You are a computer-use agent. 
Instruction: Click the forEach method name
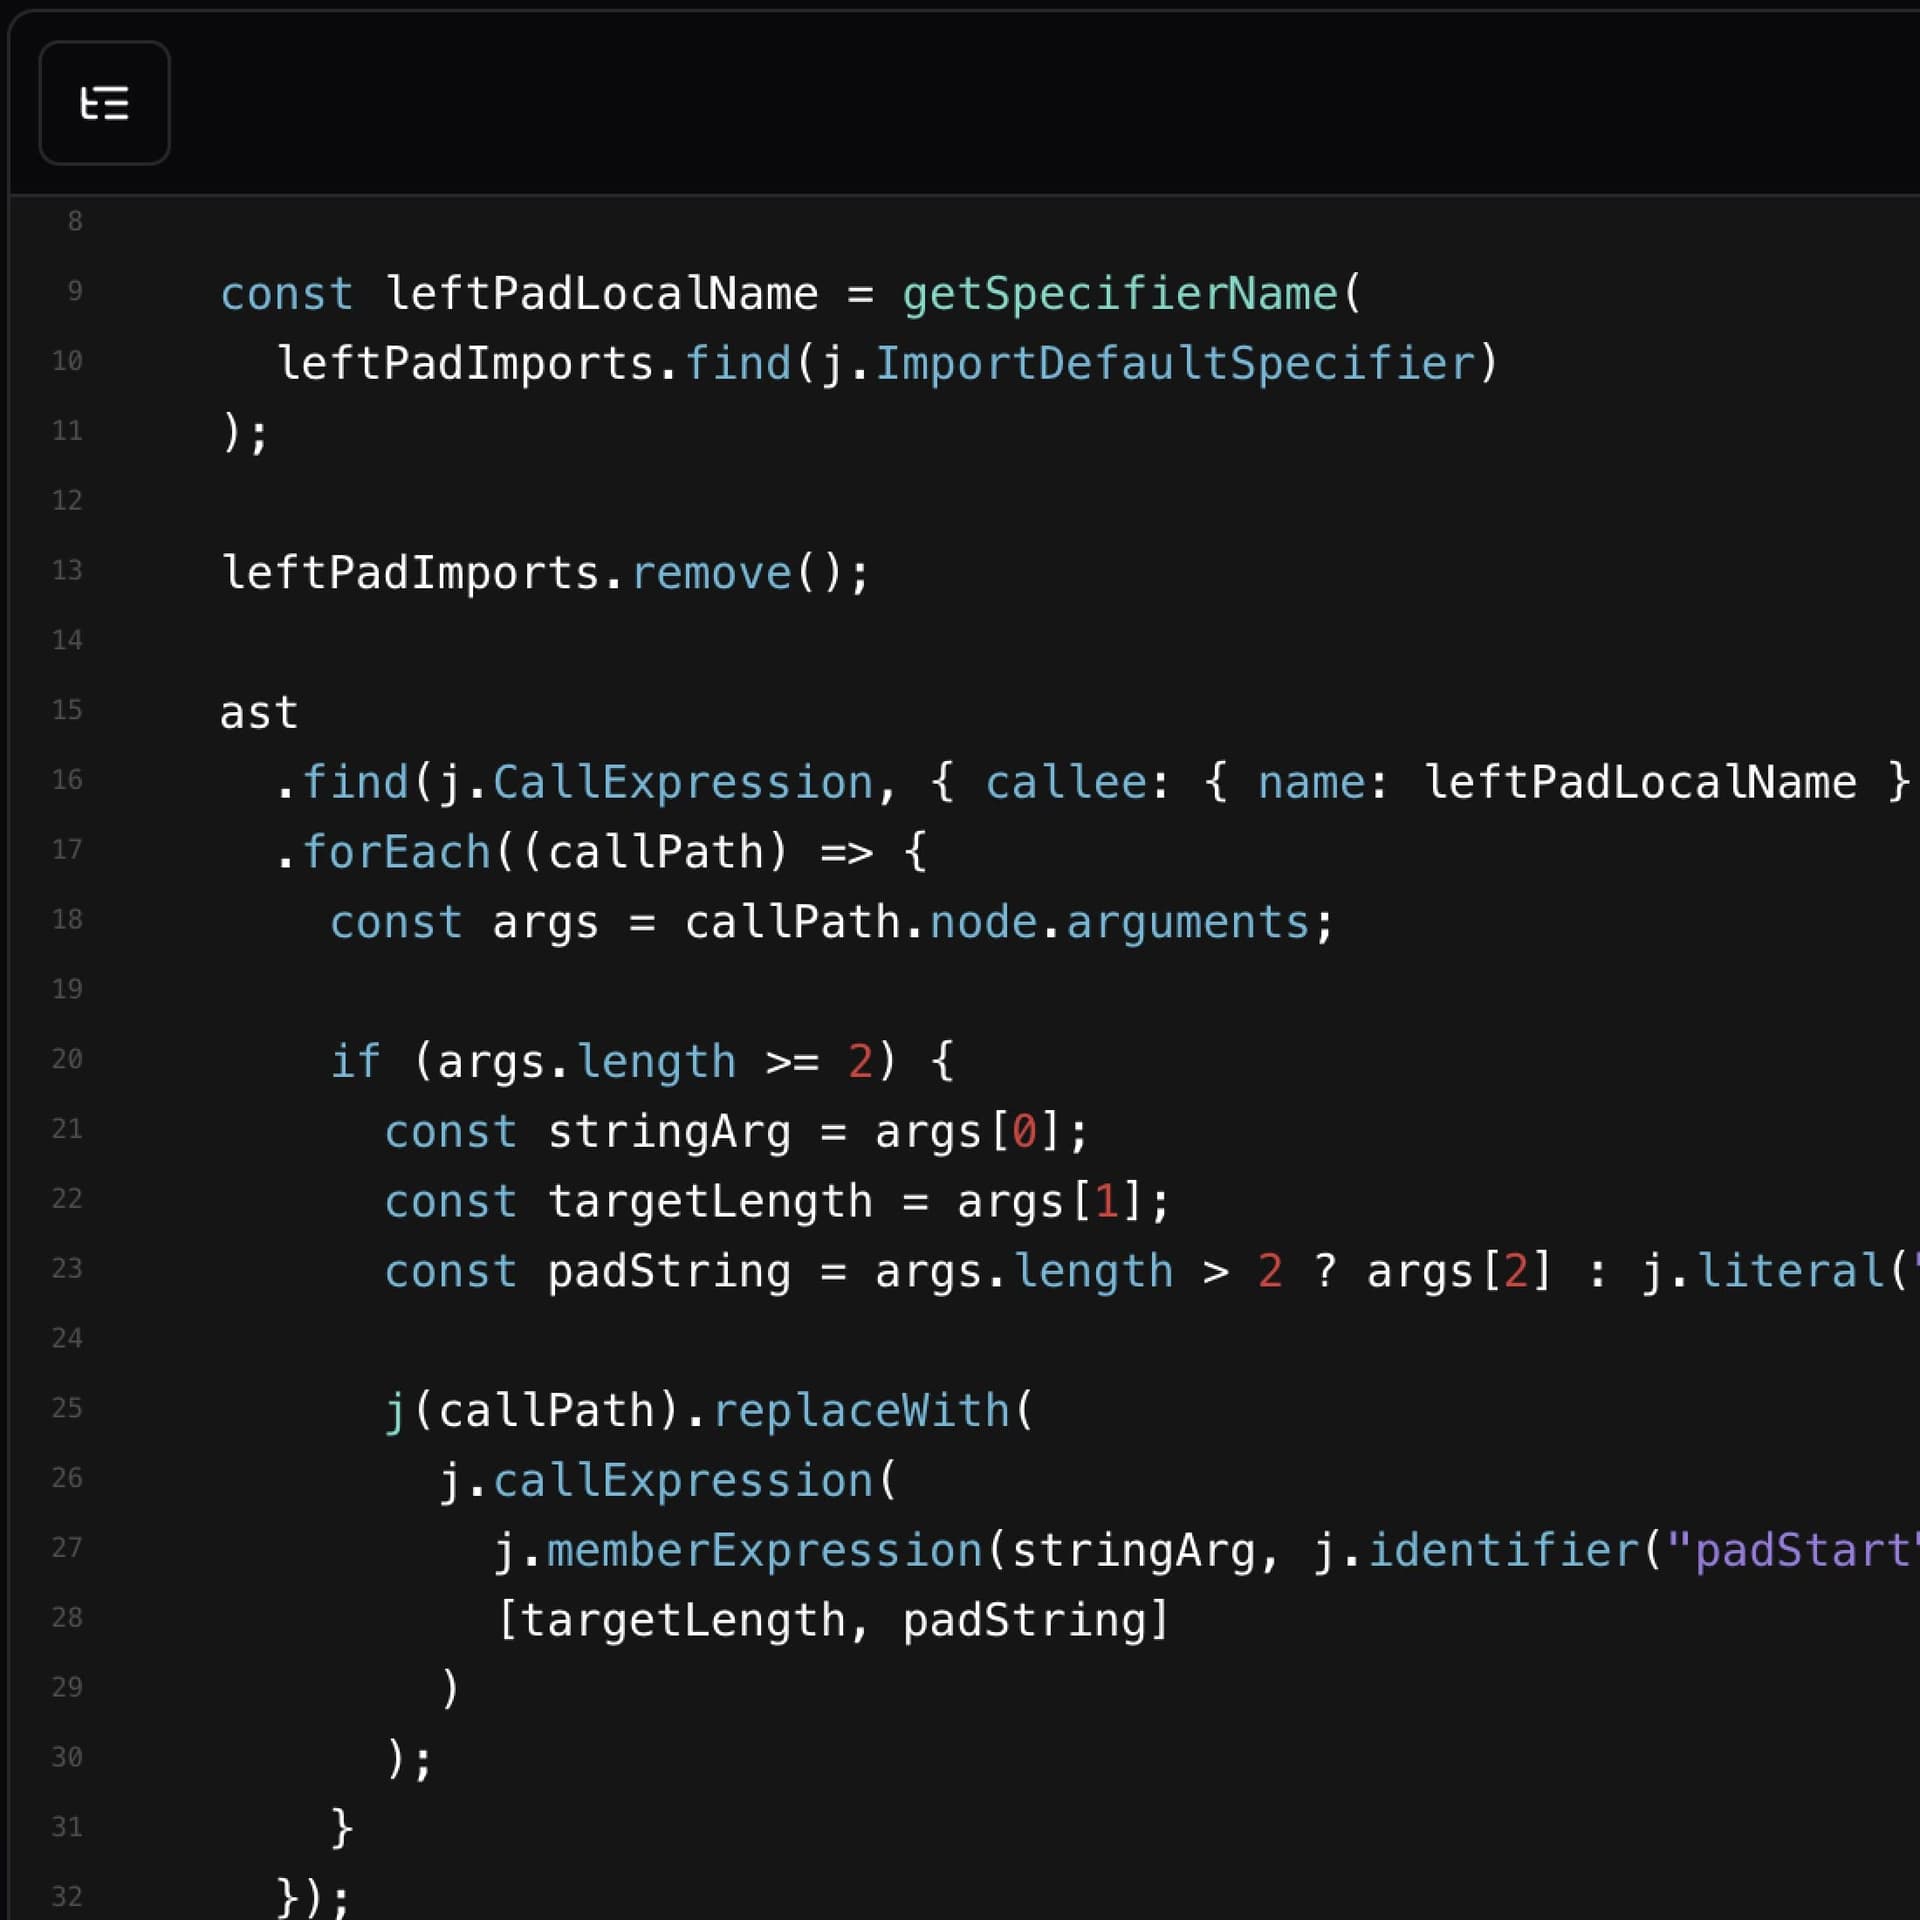[x=397, y=853]
